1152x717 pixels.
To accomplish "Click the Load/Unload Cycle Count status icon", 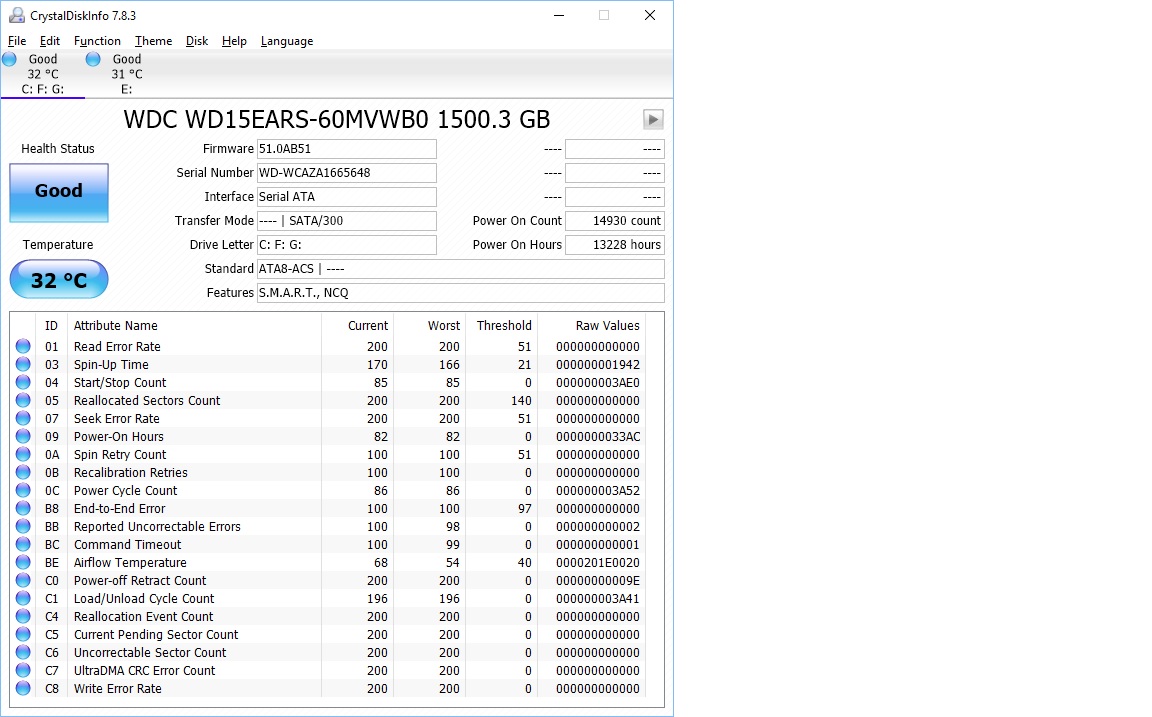I will pyautogui.click(x=24, y=598).
